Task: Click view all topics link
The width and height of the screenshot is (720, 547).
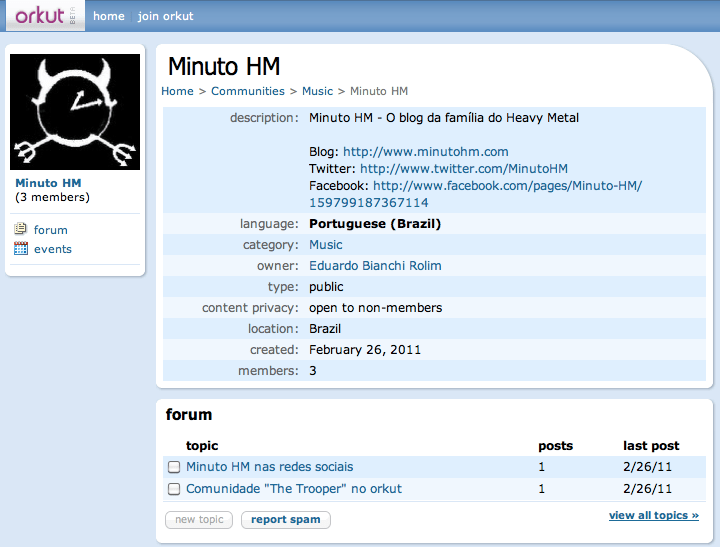Action: click(654, 515)
